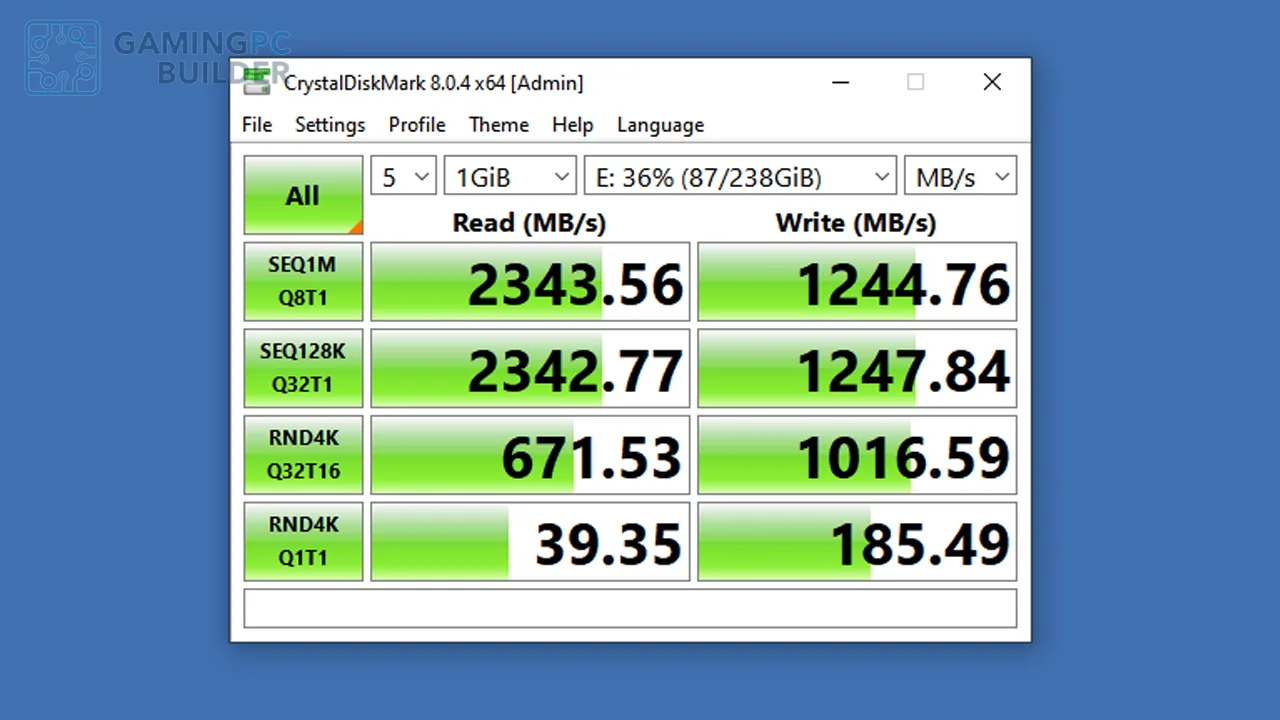Click the SEQ128K read result 2342.77
This screenshot has width=1280, height=720.
click(530, 368)
